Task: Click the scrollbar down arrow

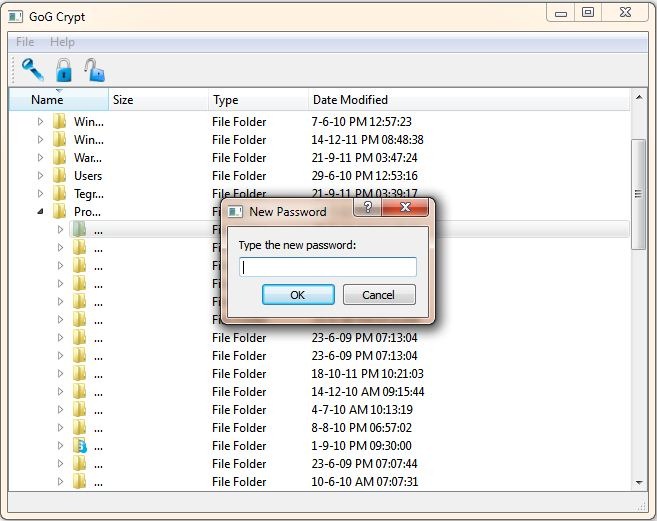Action: click(638, 482)
